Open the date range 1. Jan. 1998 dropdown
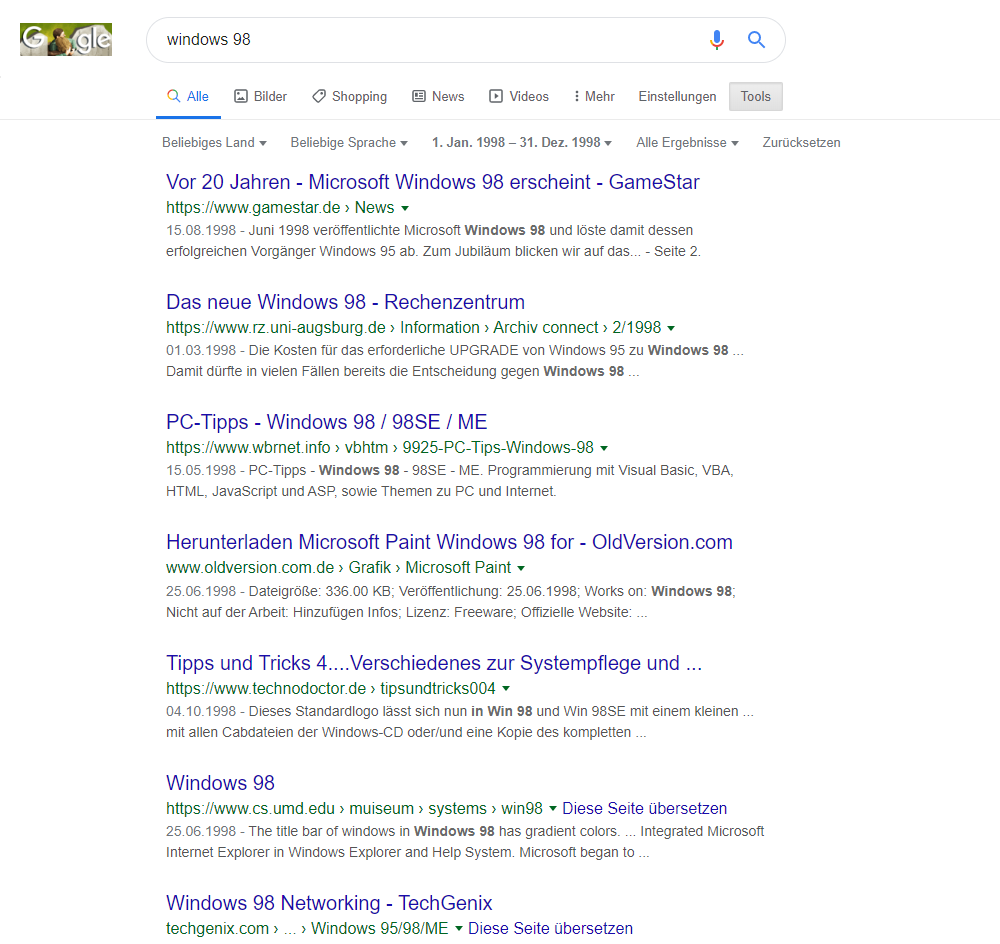The image size is (1000, 944). pos(522,142)
